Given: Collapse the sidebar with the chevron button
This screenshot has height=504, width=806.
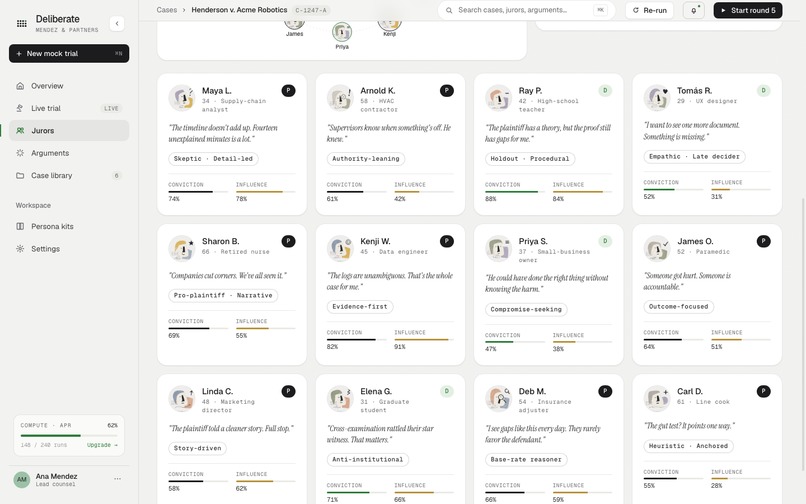Looking at the screenshot, I should (117, 24).
